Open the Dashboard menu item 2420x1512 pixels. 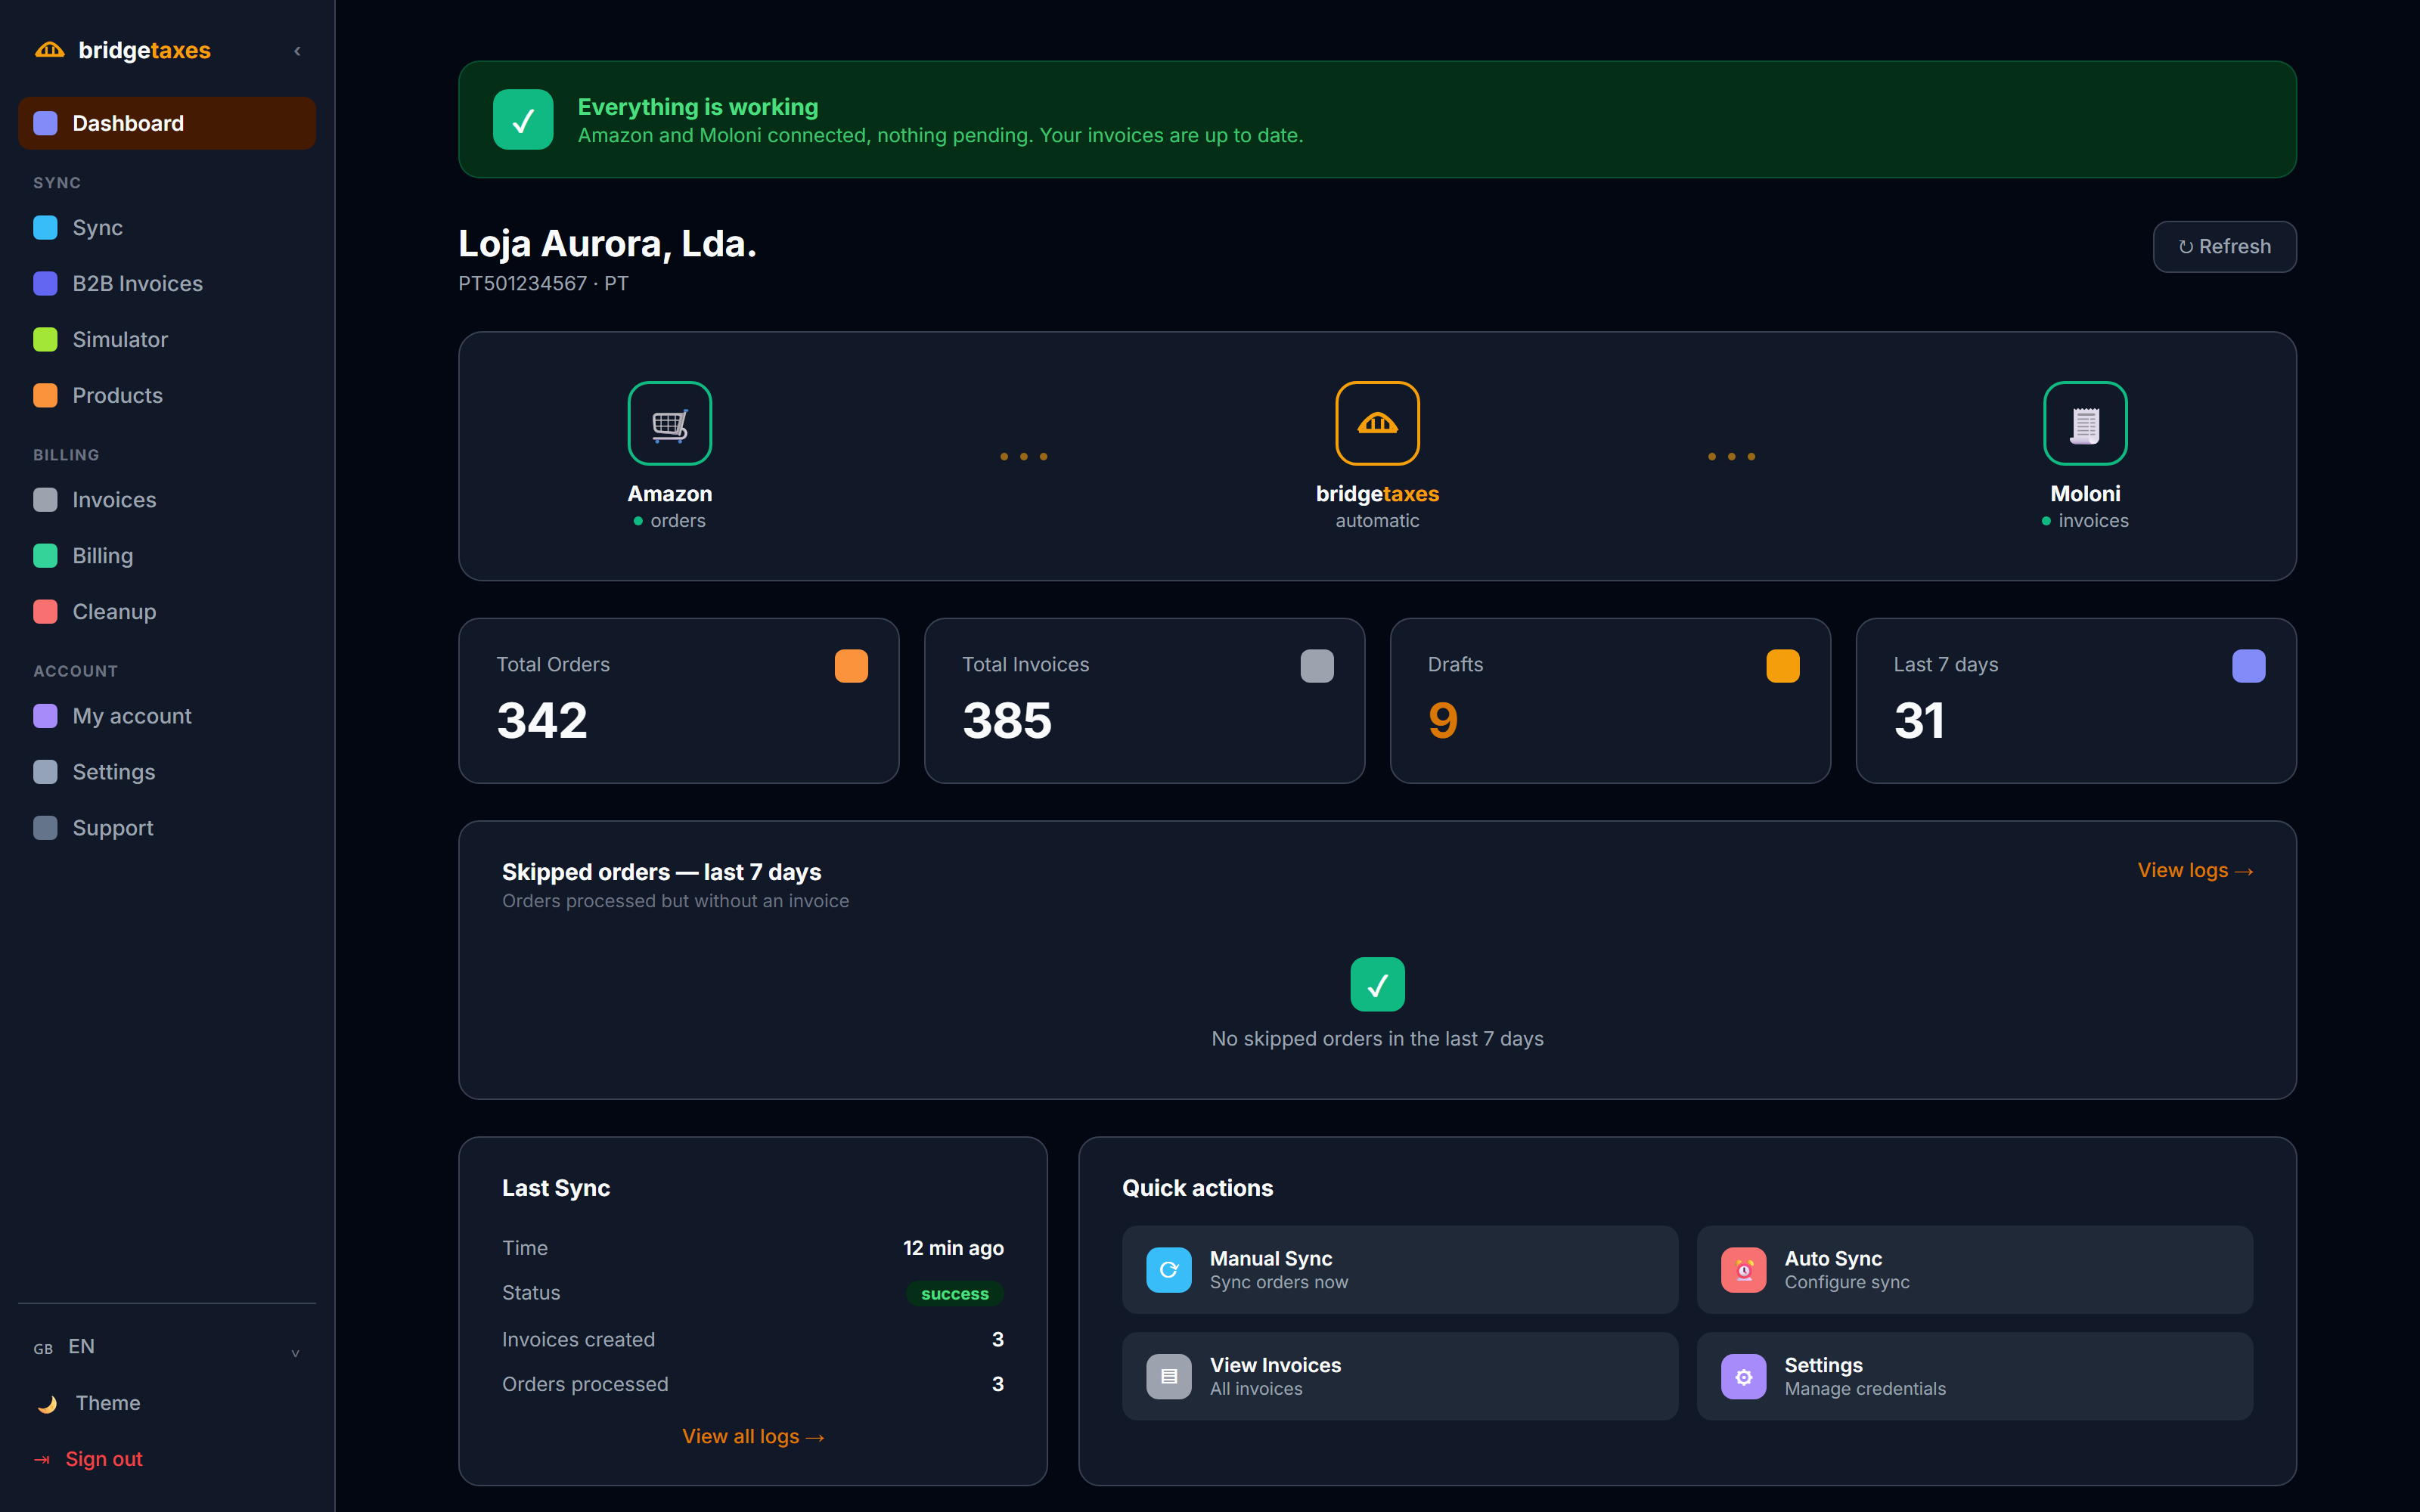tap(167, 123)
